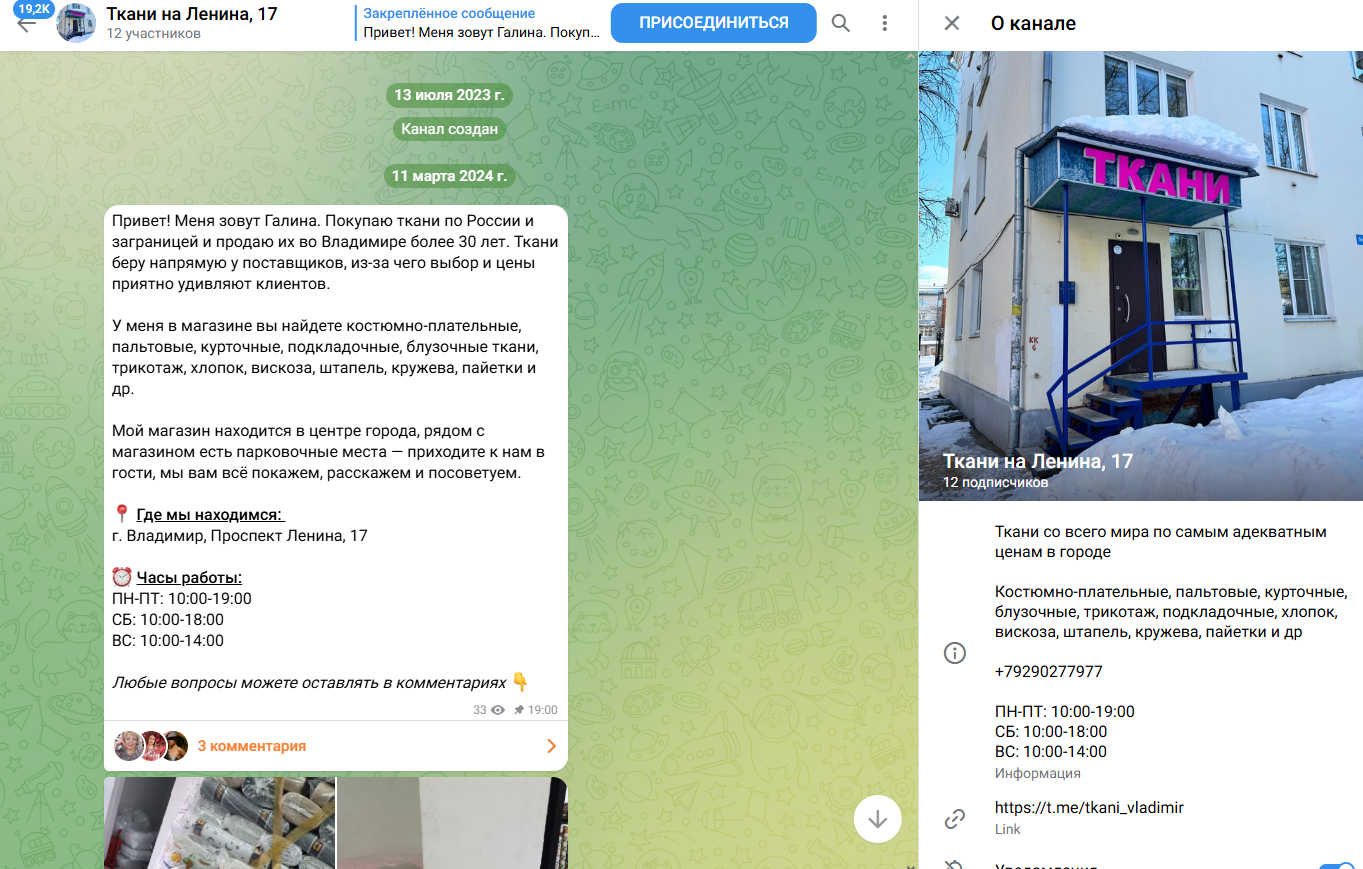Screen dimensions: 1363x869
Task: Click phone number +79290277977
Action: (1049, 672)
